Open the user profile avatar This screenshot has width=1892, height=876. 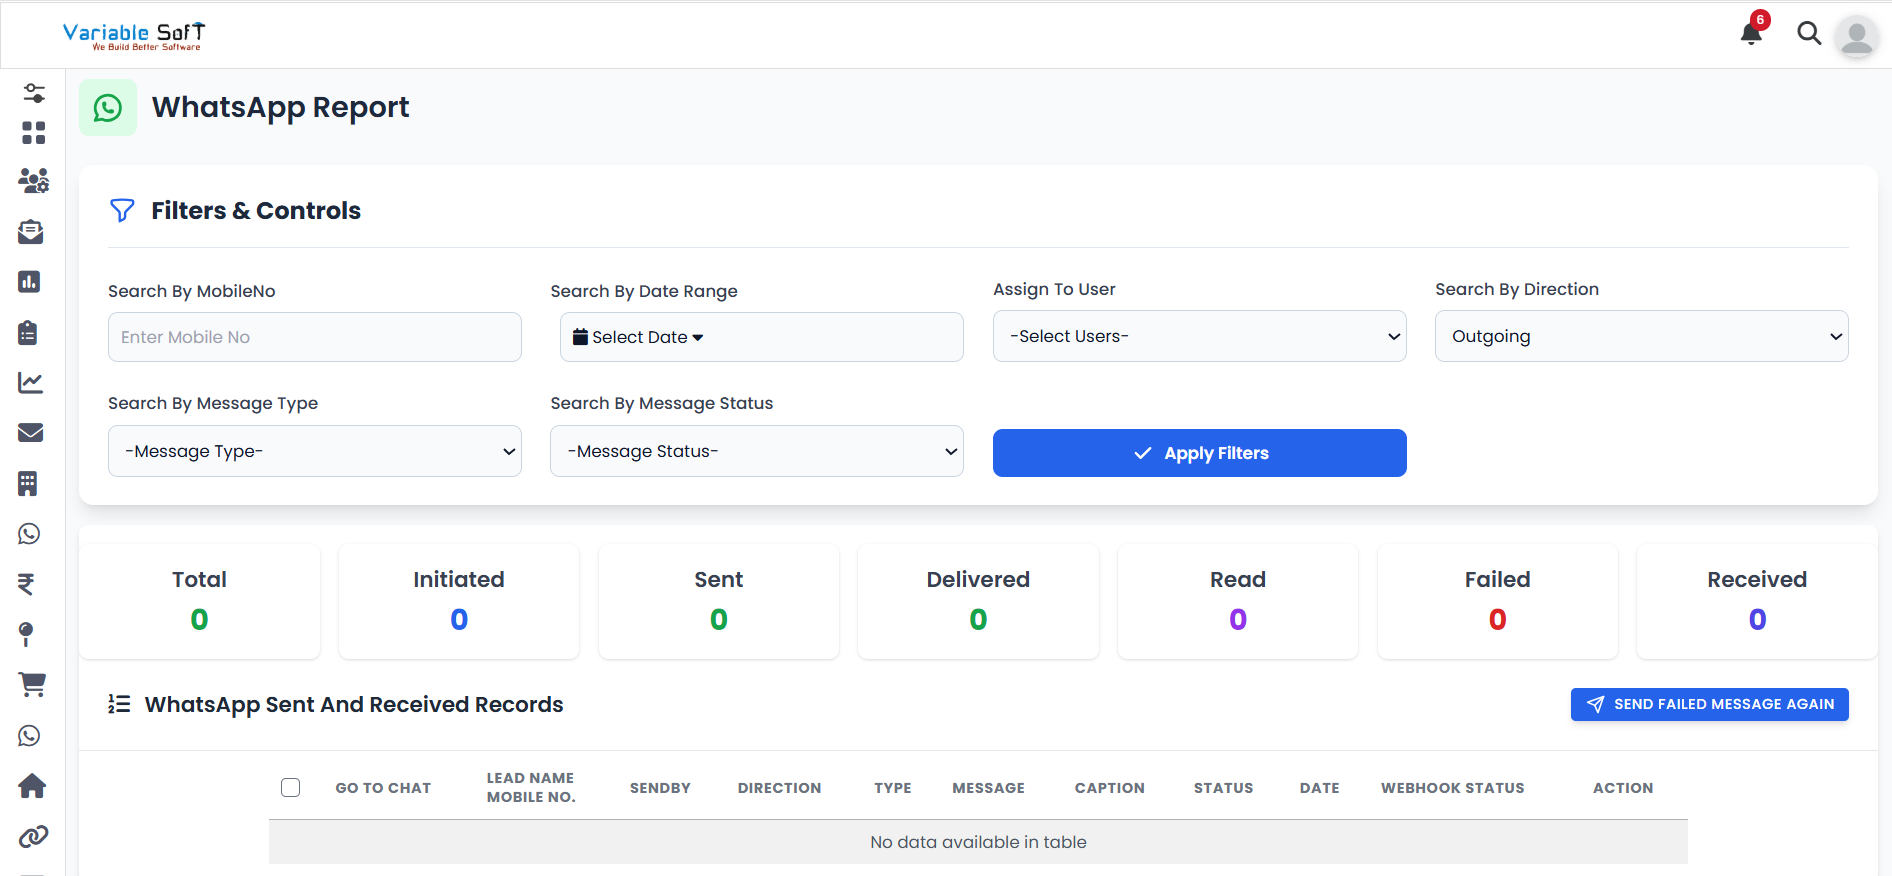tap(1856, 37)
